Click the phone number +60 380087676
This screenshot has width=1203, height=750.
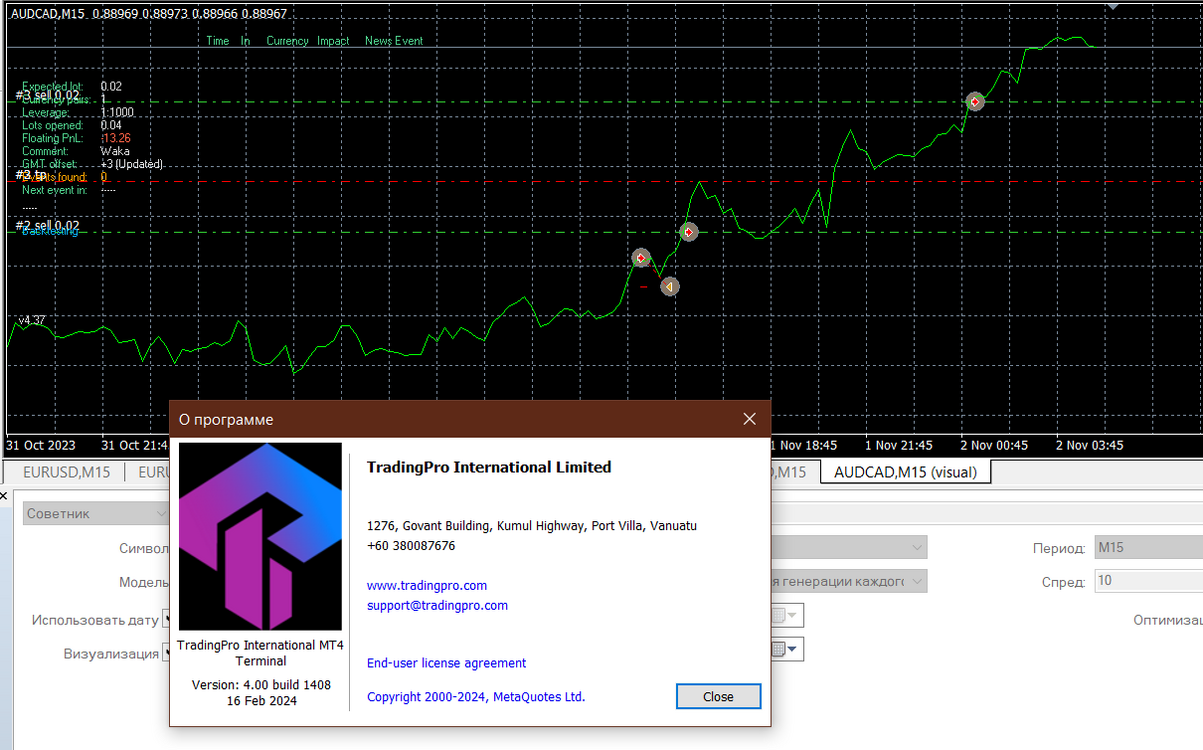(411, 546)
